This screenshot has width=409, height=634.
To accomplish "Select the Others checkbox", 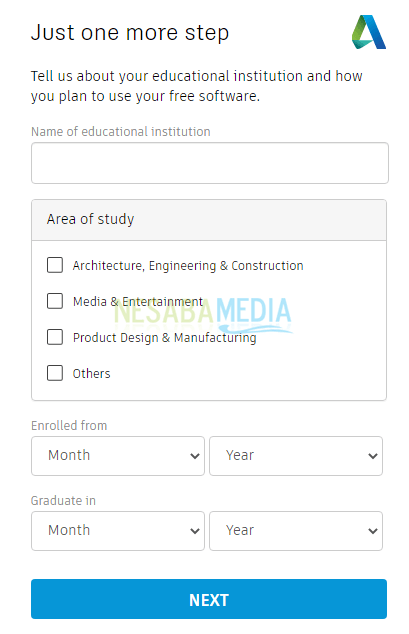I will click(55, 373).
